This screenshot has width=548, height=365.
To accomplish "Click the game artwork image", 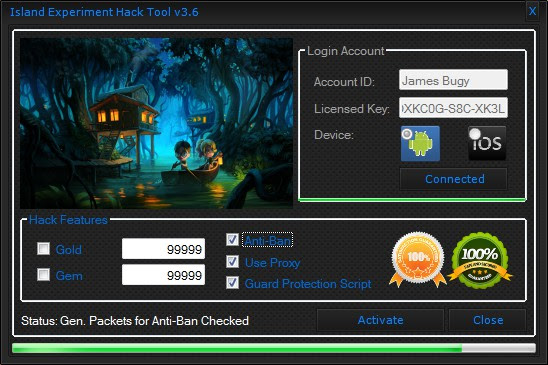I will coord(156,123).
